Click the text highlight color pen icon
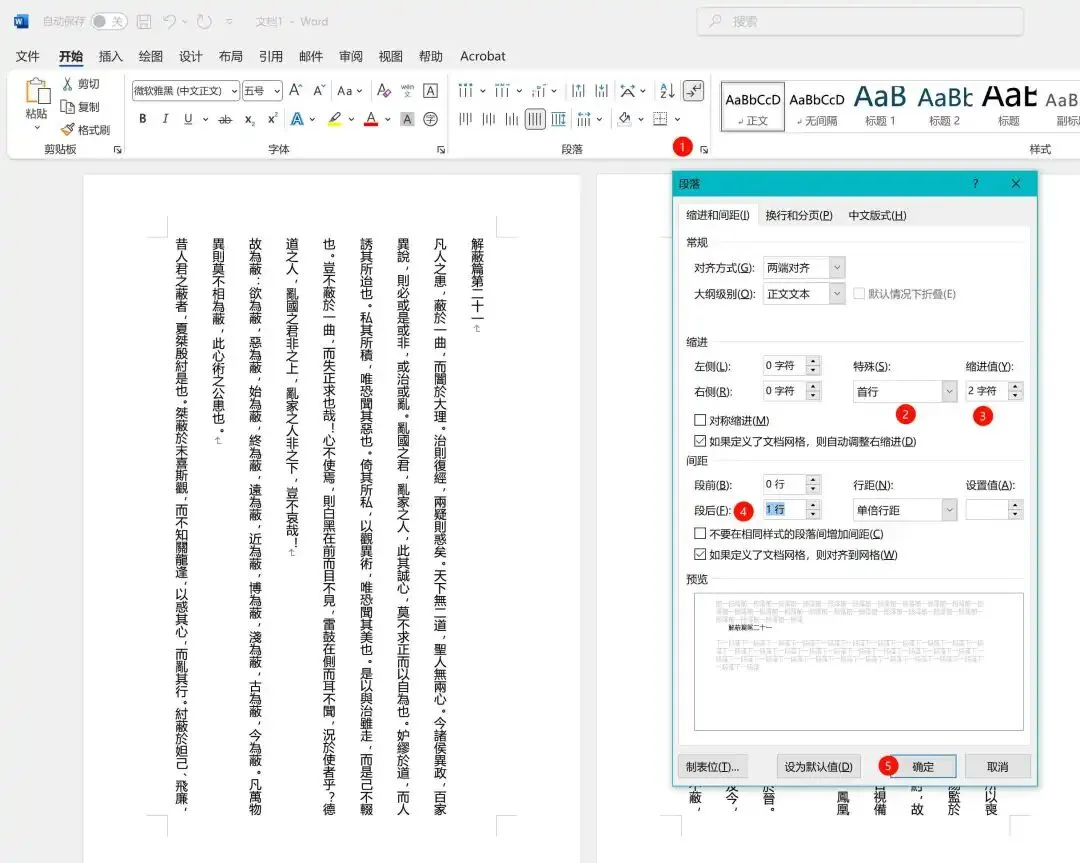Viewport: 1080px width, 863px height. [x=334, y=119]
